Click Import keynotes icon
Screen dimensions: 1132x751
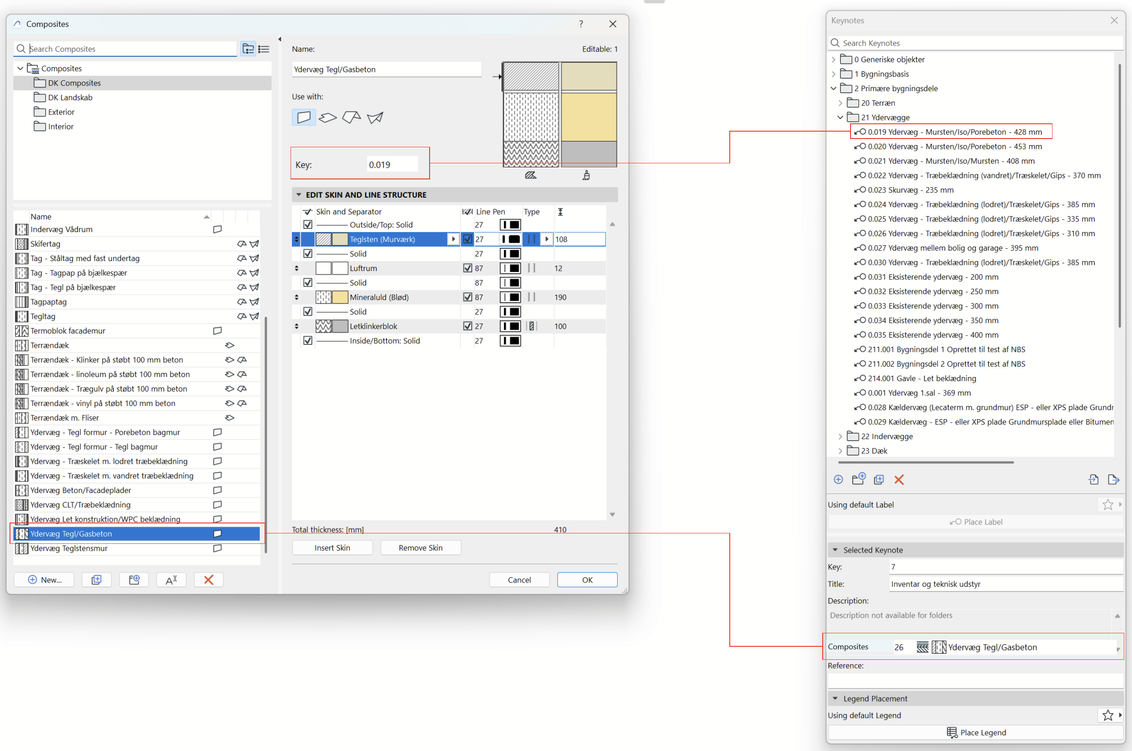tap(1094, 479)
